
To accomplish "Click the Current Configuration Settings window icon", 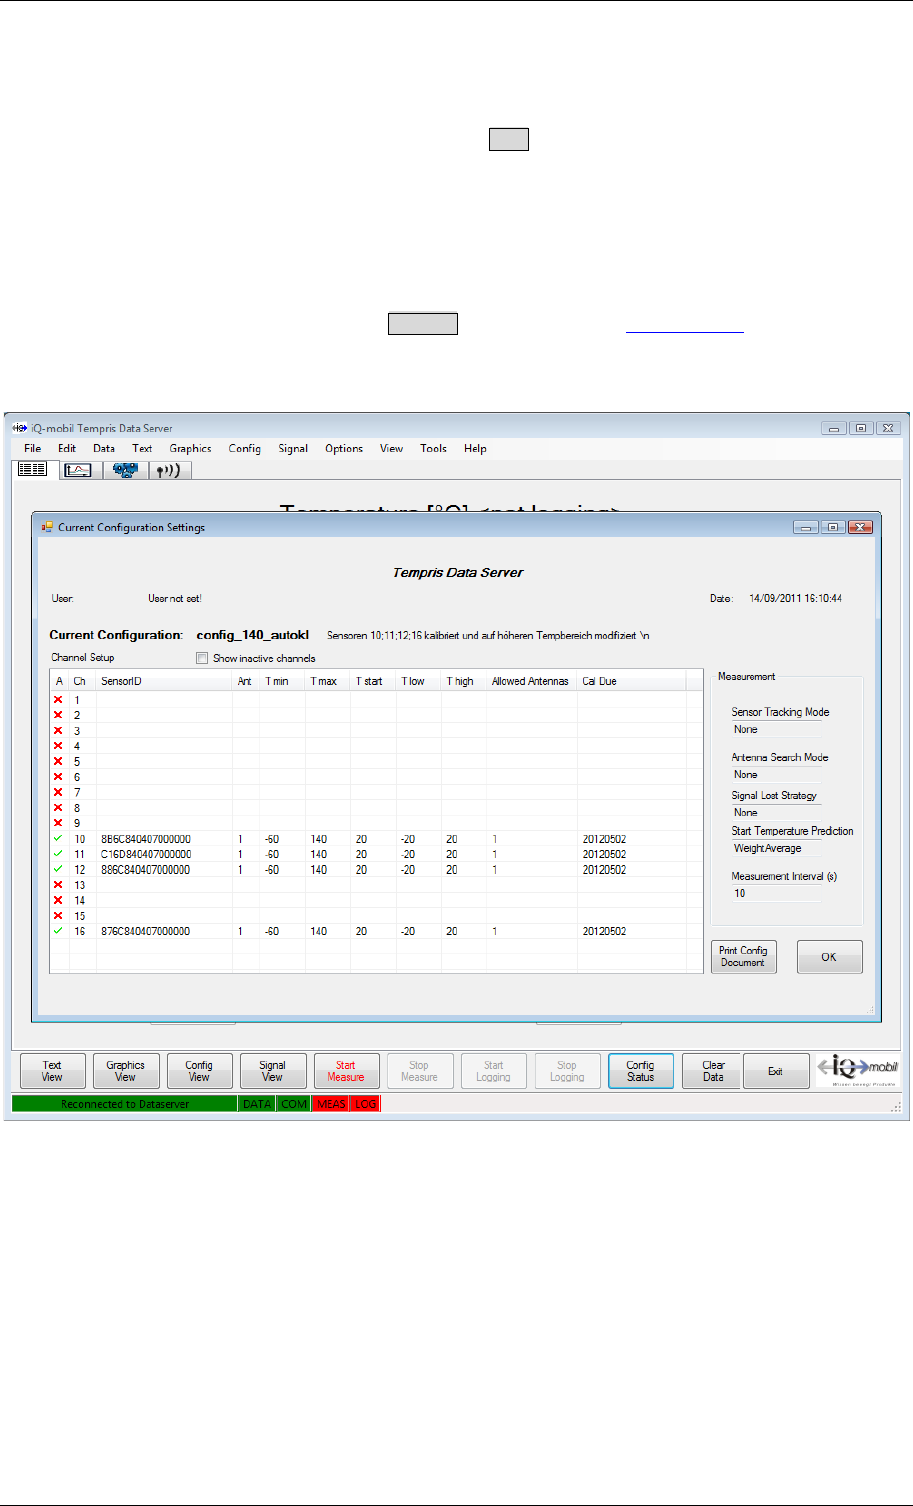I will tap(47, 527).
